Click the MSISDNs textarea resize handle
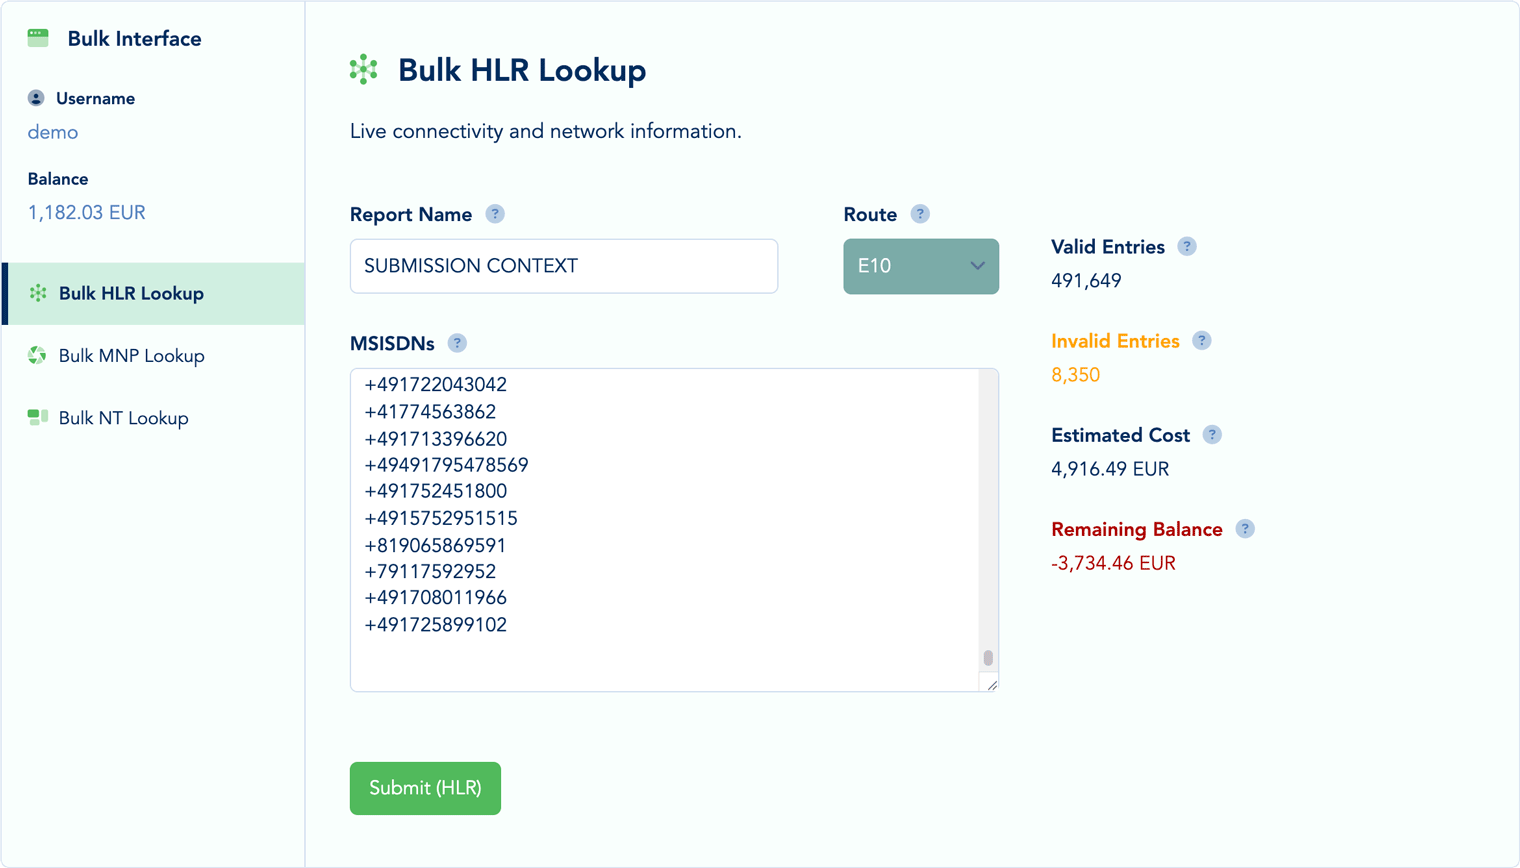The height and width of the screenshot is (868, 1520). pos(991,685)
